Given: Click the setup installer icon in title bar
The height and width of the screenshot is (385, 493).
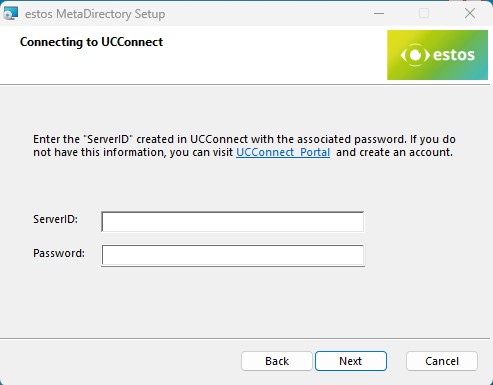Looking at the screenshot, I should [11, 13].
